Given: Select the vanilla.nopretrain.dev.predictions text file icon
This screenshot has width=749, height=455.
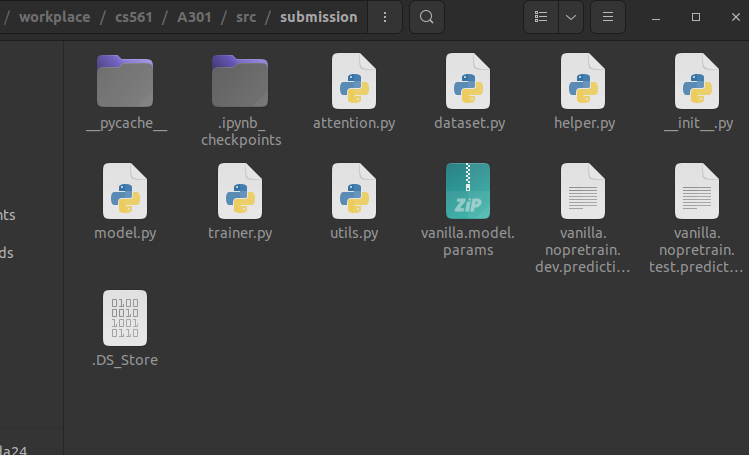Looking at the screenshot, I should tap(583, 191).
